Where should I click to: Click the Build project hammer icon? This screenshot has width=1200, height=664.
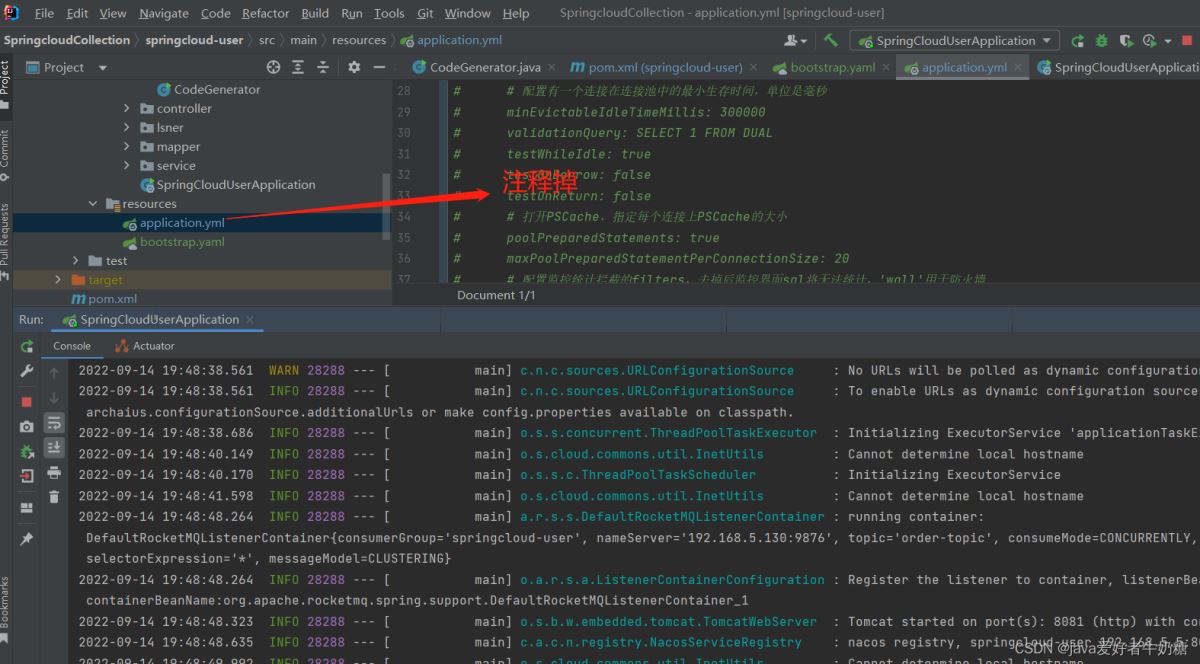pyautogui.click(x=831, y=41)
